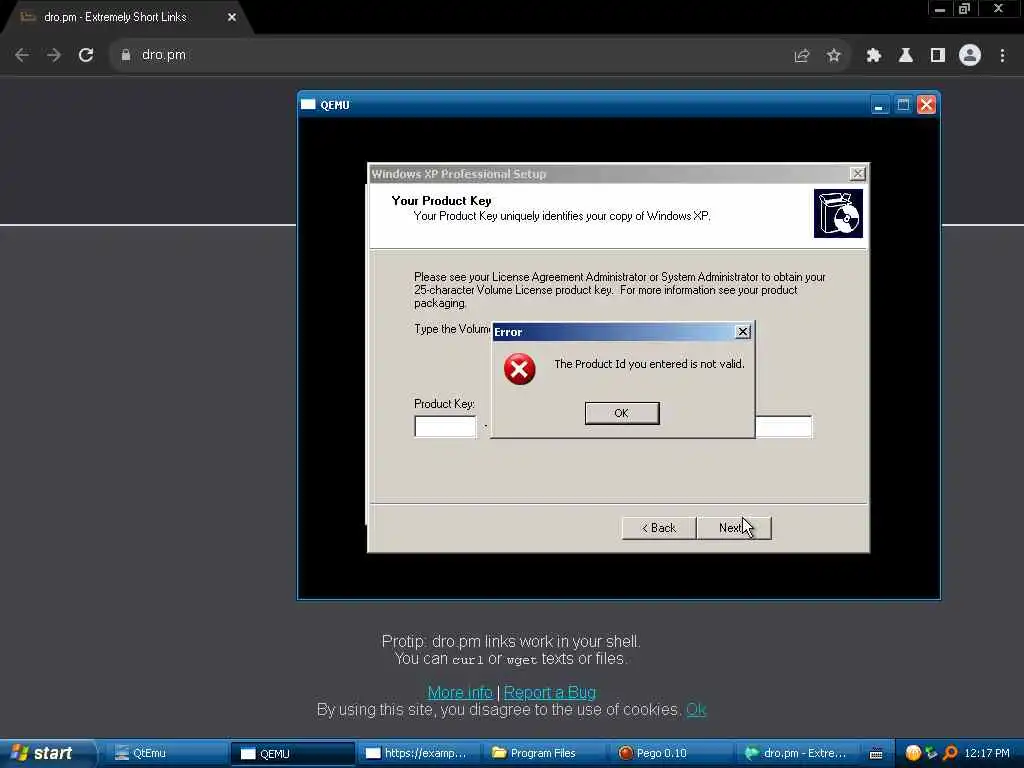The image size is (1024, 768).
Task: Click the share page icon
Action: click(x=802, y=56)
